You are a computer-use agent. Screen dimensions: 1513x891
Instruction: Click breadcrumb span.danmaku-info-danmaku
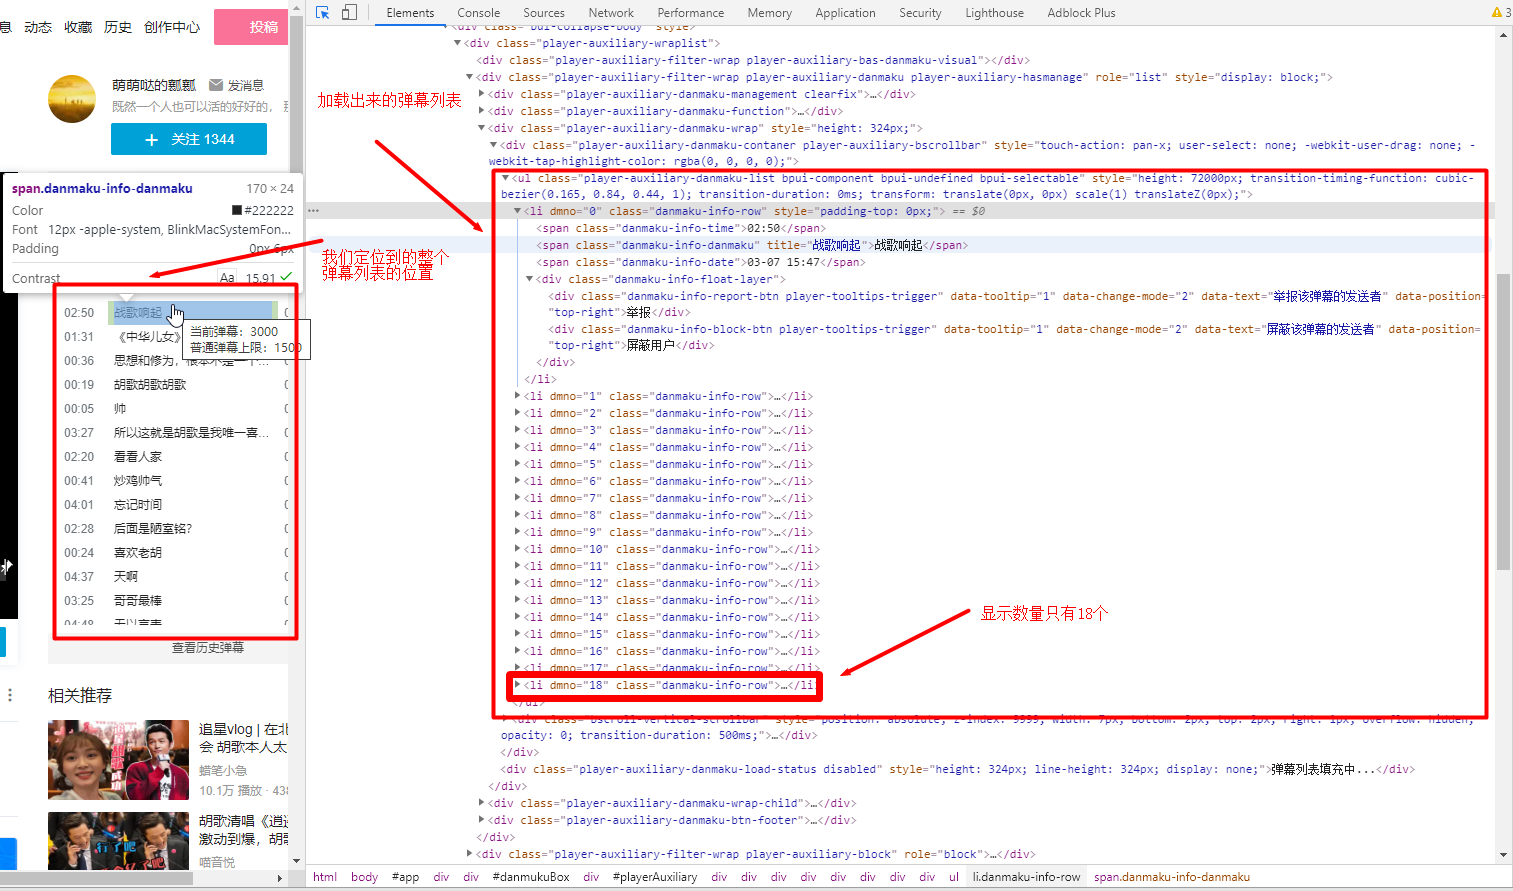1172,877
